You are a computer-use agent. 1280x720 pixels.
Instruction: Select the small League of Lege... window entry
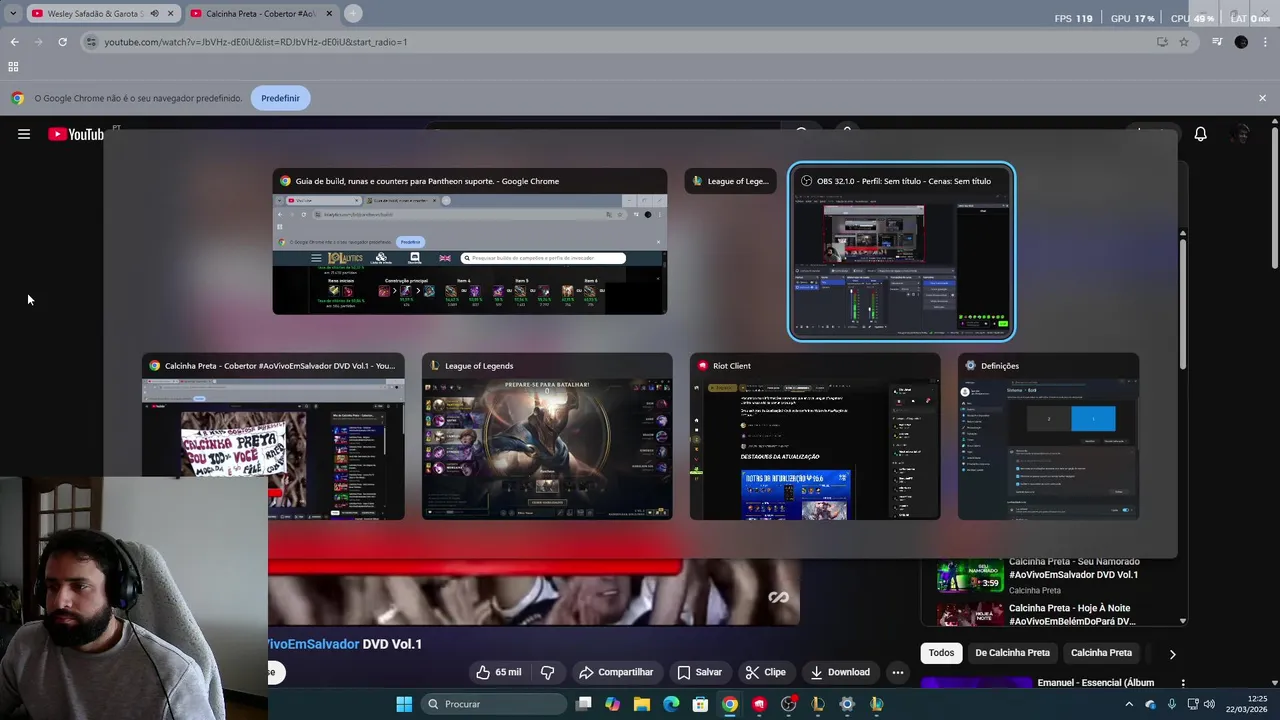730,181
